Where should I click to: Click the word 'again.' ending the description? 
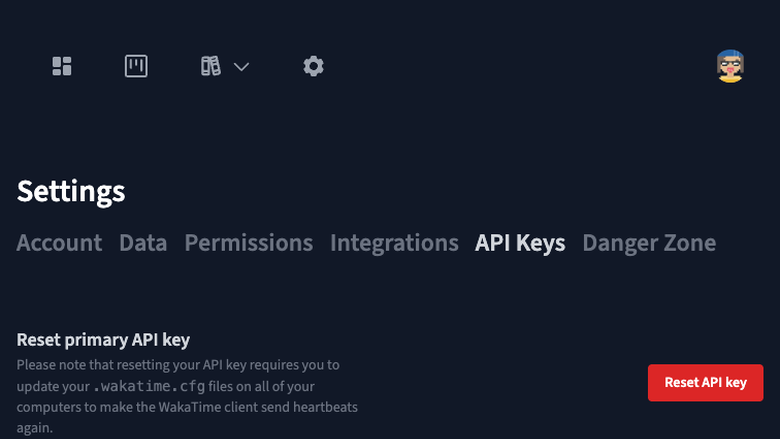[x=34, y=428]
